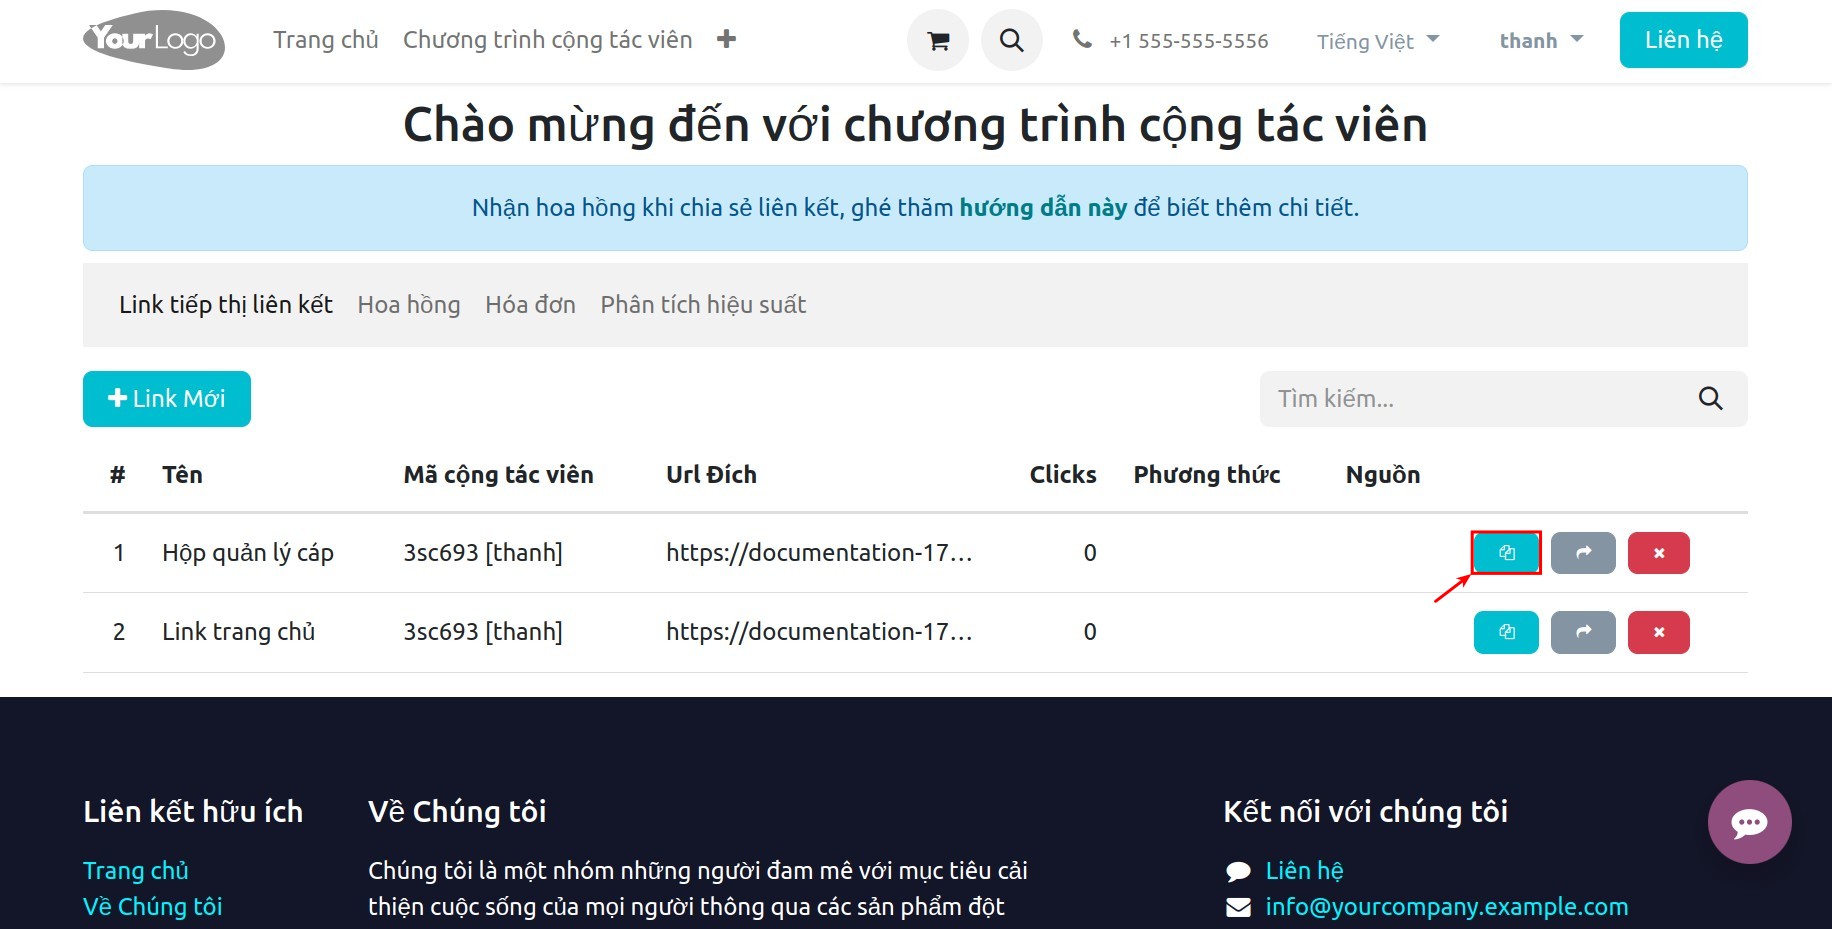Expand the plus menu in the navbar
The width and height of the screenshot is (1832, 929).
pos(725,38)
